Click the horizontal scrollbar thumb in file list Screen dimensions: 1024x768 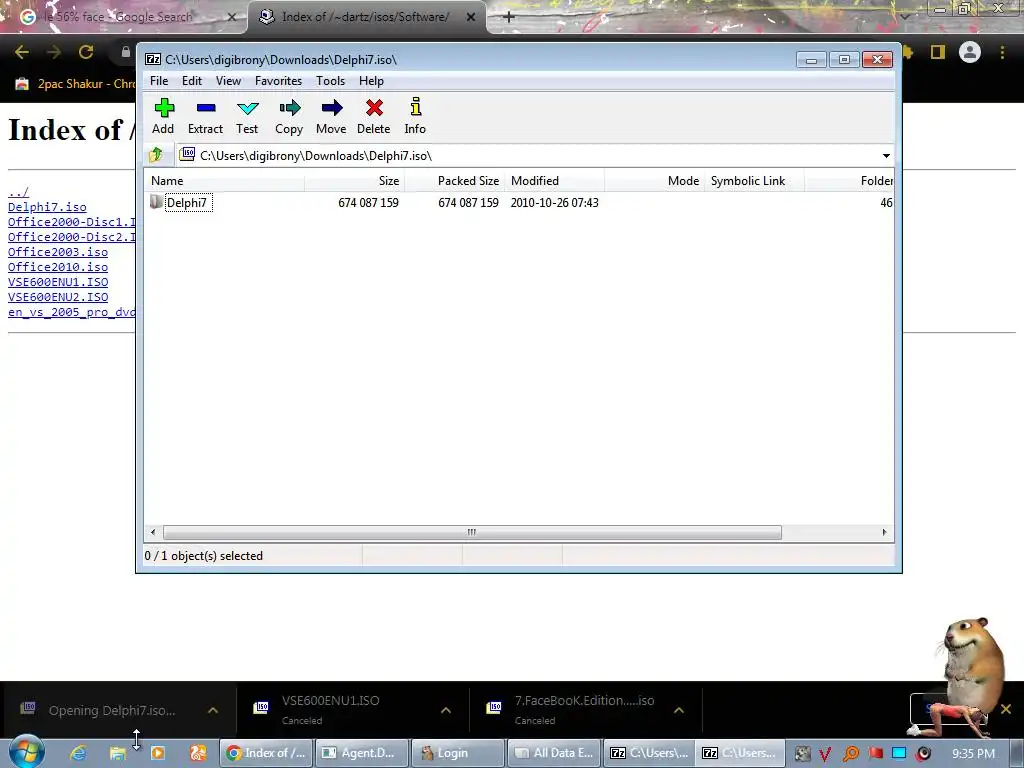(472, 532)
